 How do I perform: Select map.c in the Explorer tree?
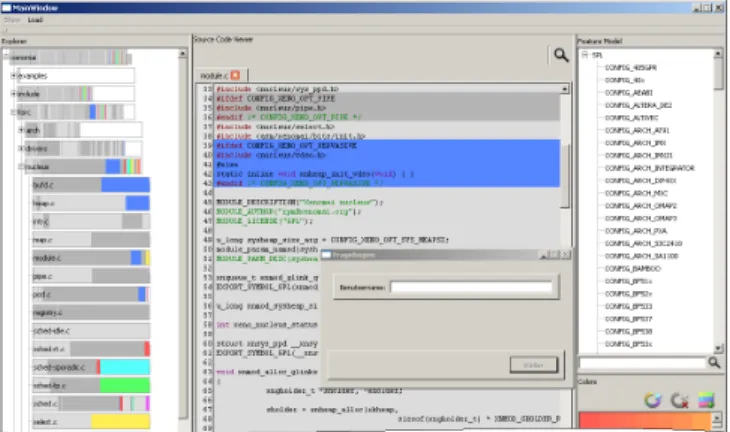pyautogui.click(x=91, y=240)
